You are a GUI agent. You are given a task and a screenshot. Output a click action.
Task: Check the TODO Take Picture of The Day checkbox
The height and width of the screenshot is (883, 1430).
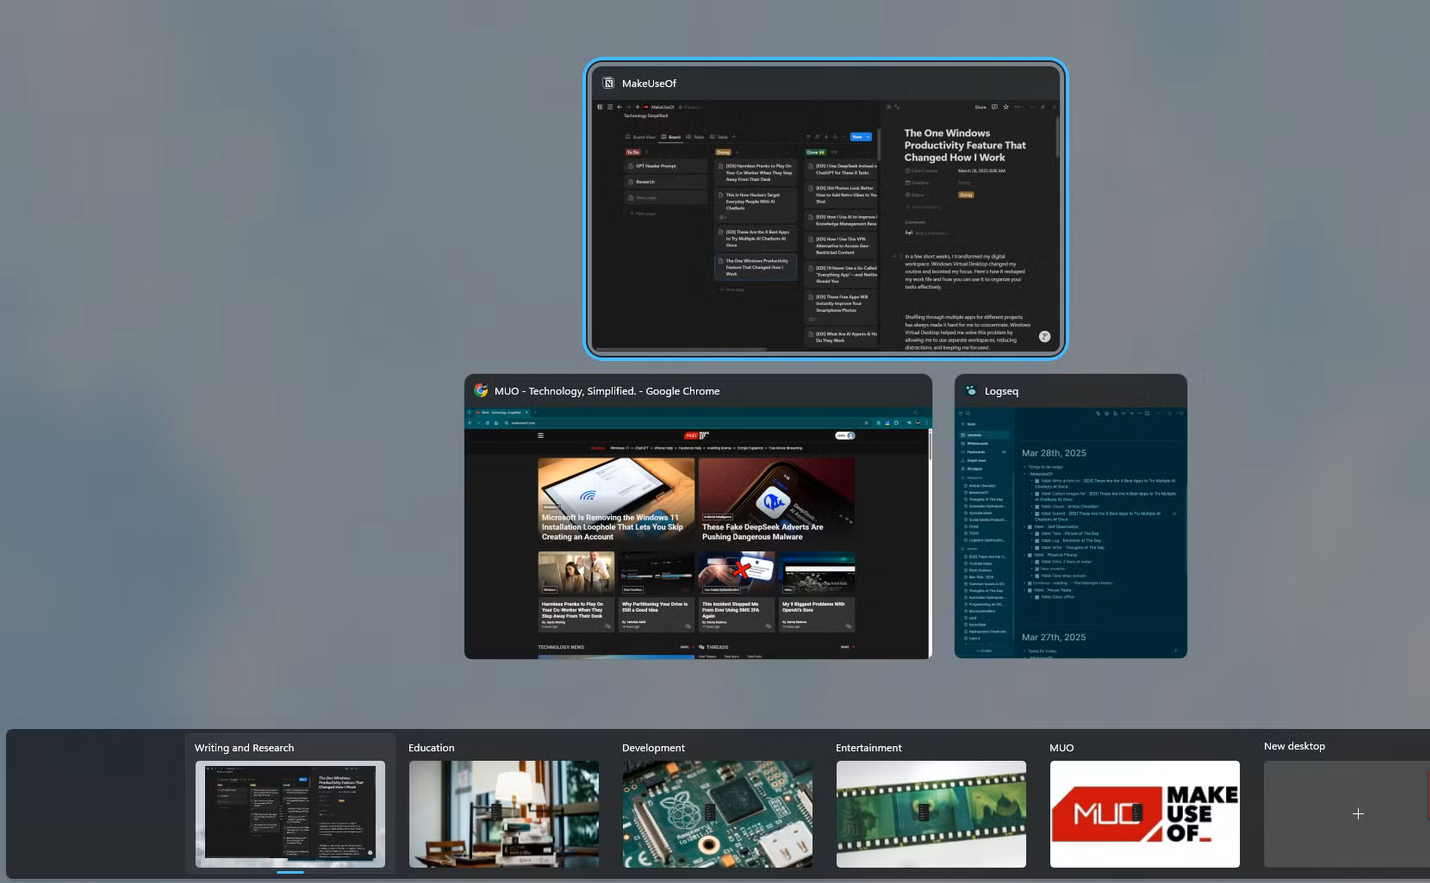pos(1037,533)
